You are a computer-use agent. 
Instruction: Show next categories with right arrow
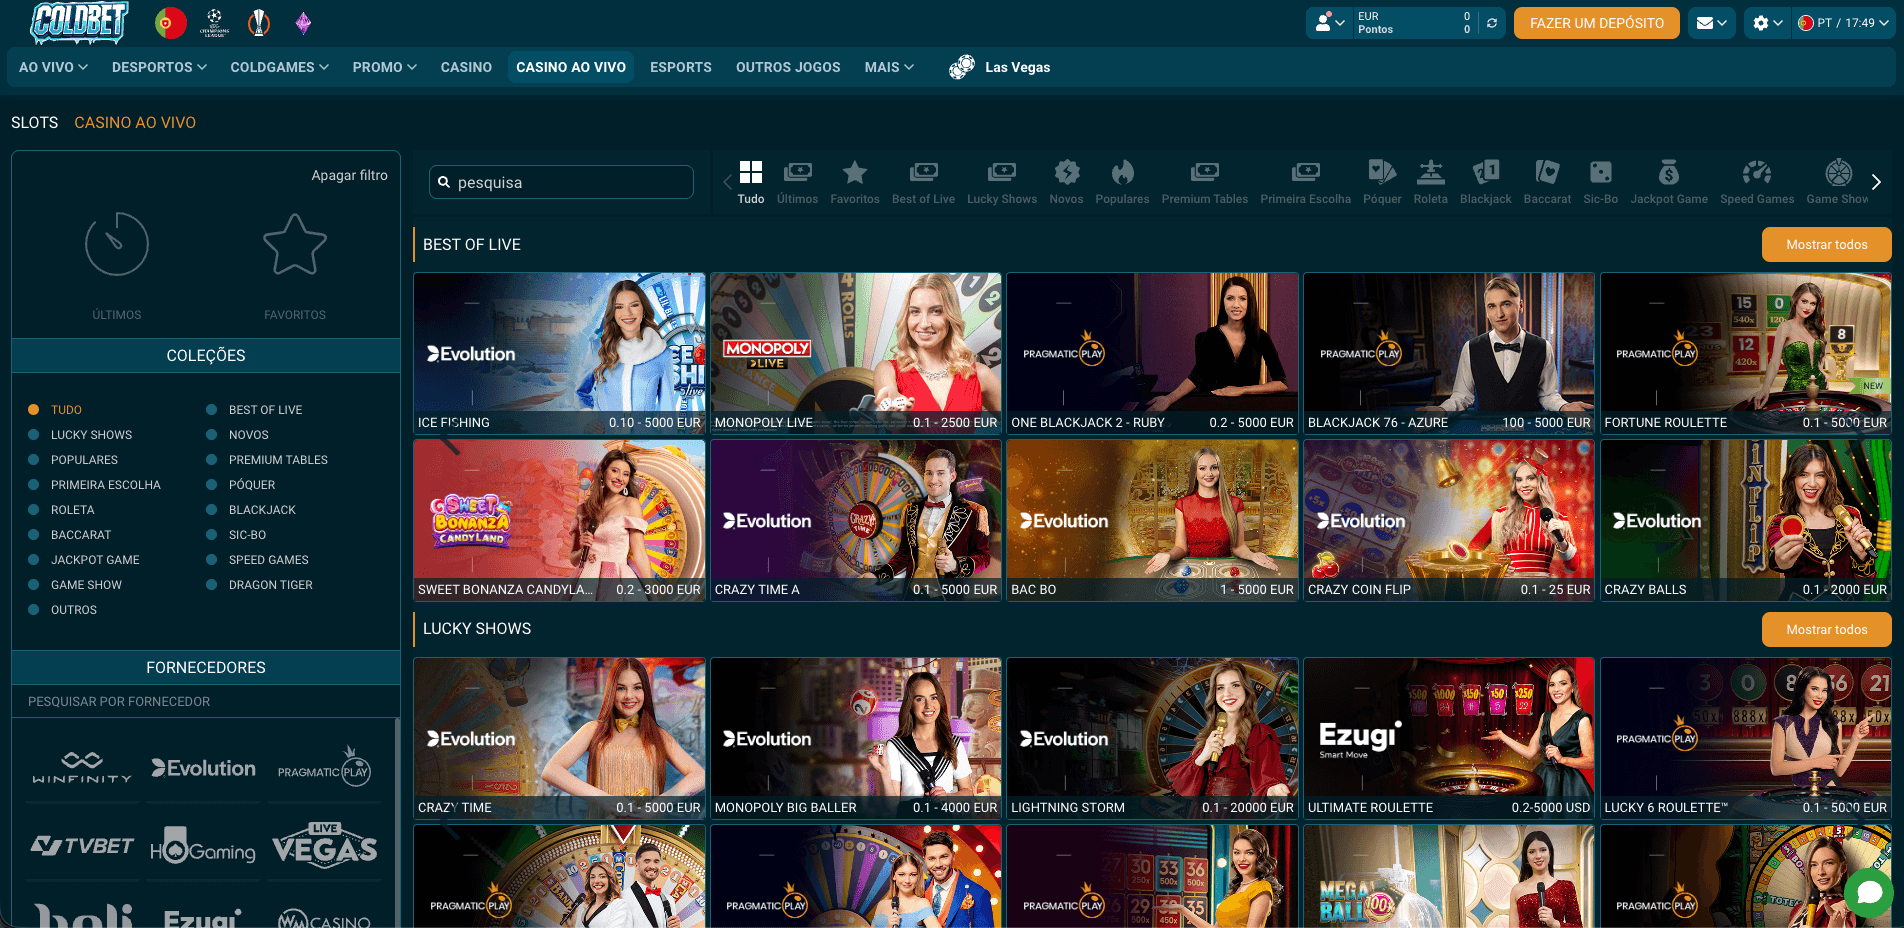(1876, 182)
